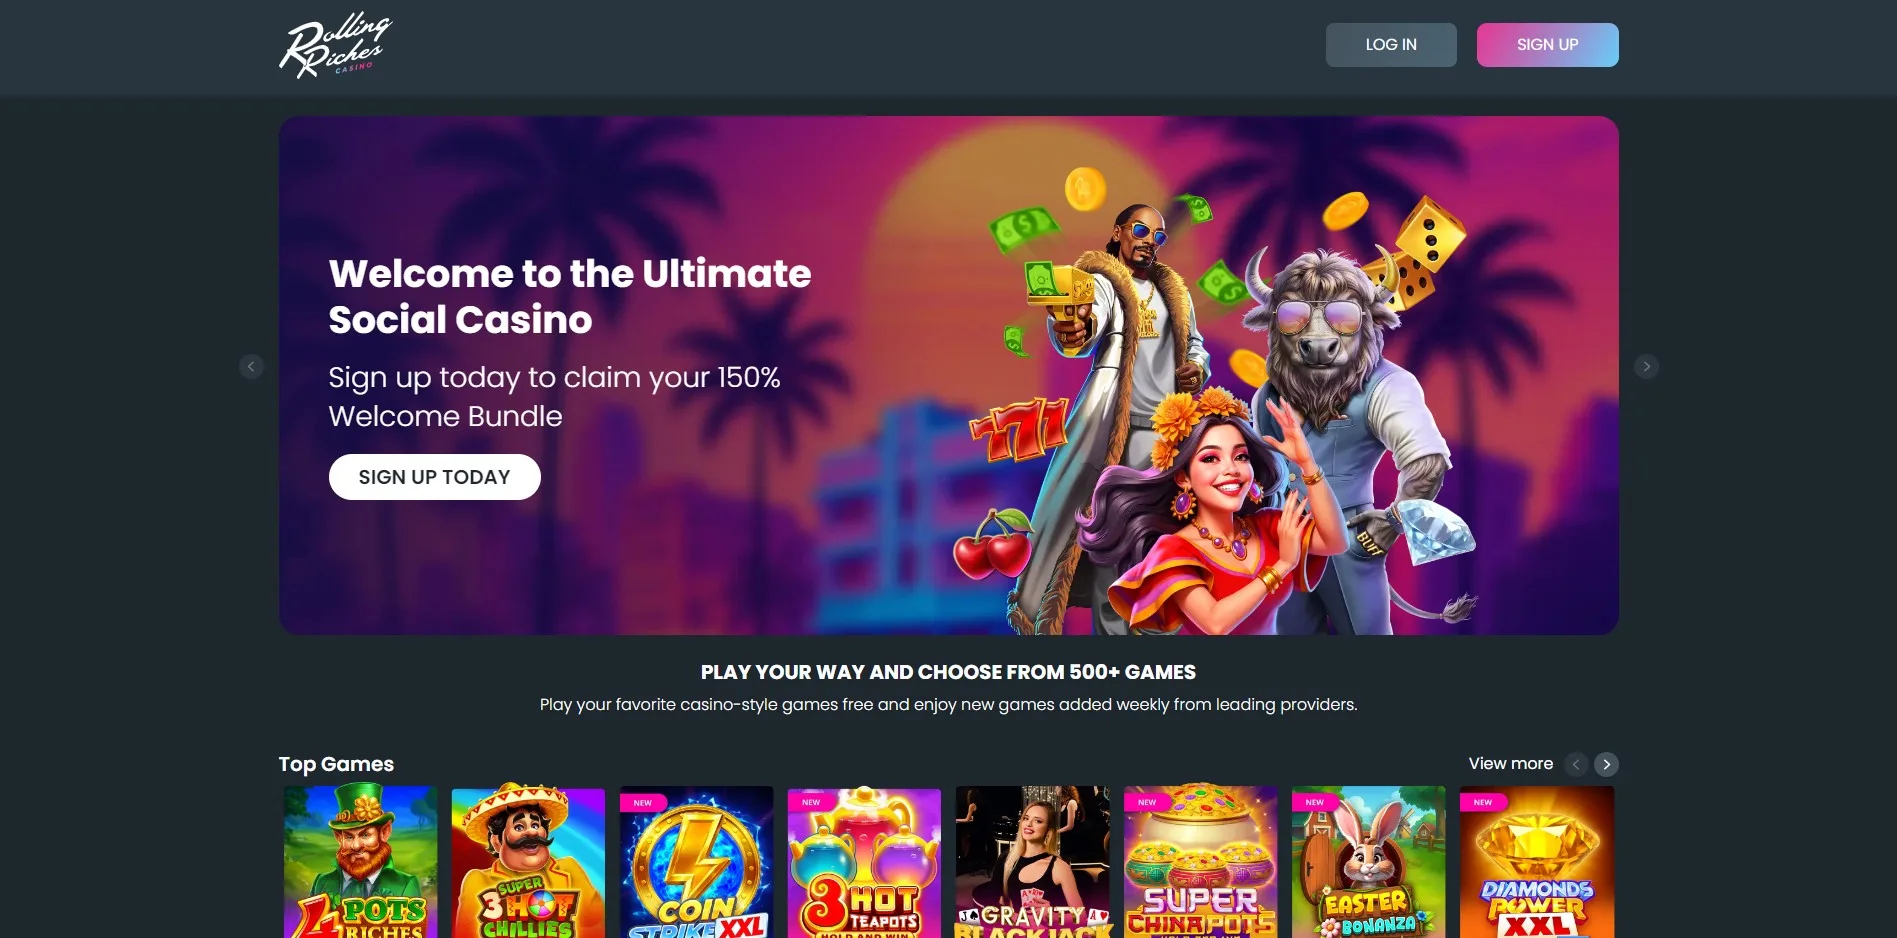Launch the Super China Pots game
The image size is (1897, 938).
click(1200, 862)
